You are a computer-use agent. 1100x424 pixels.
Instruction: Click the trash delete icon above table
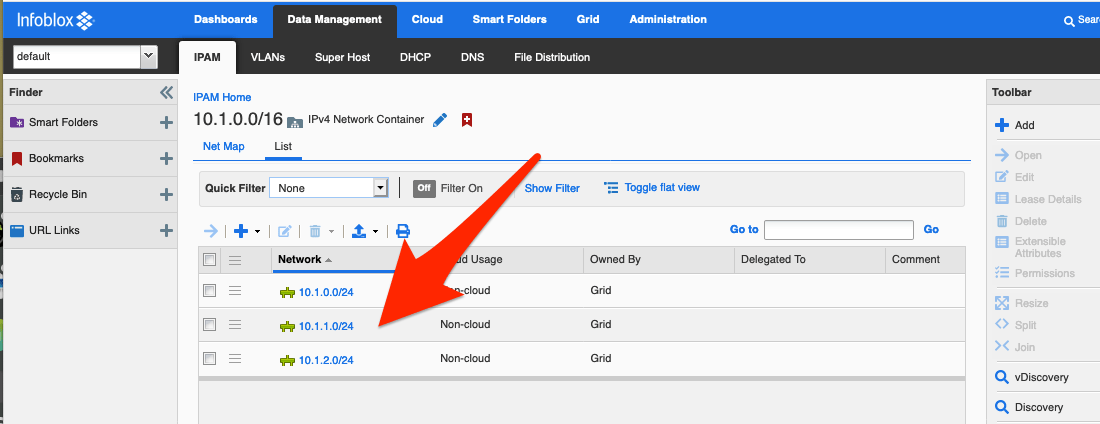[315, 230]
